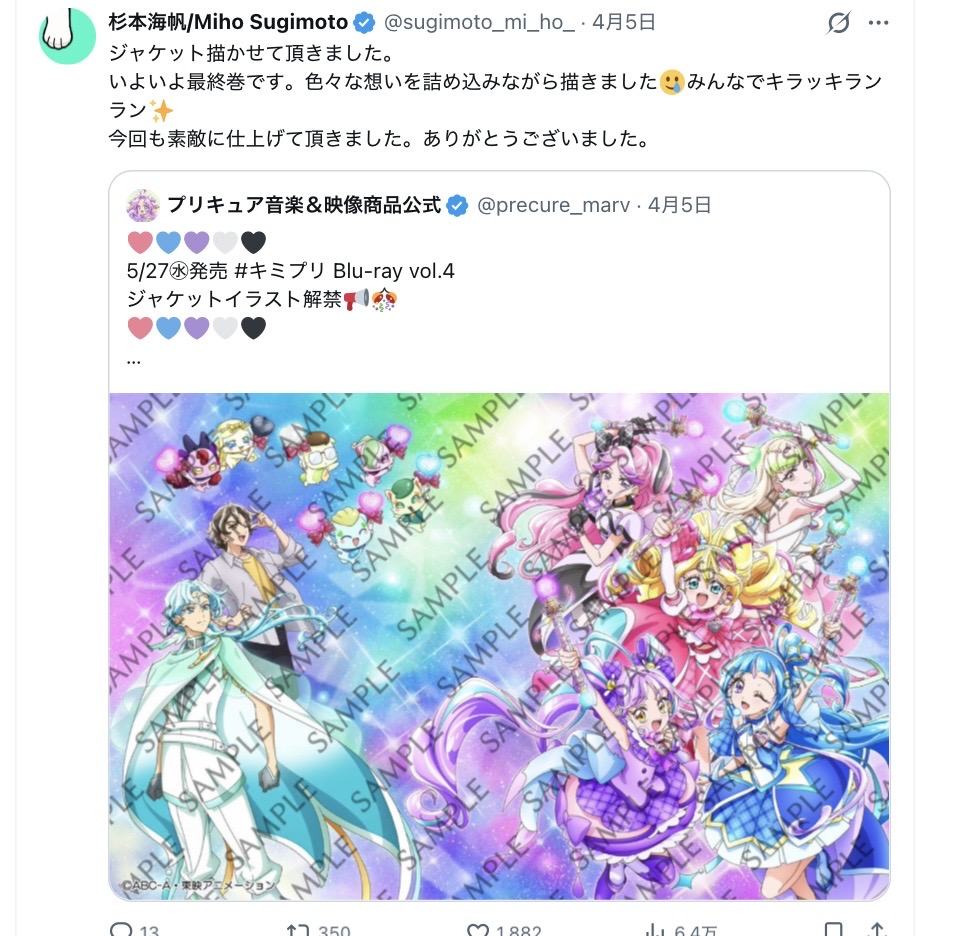Image resolution: width=968 pixels, height=936 pixels.
Task: Open the Blu-ray jacket illustration image
Action: tap(499, 646)
